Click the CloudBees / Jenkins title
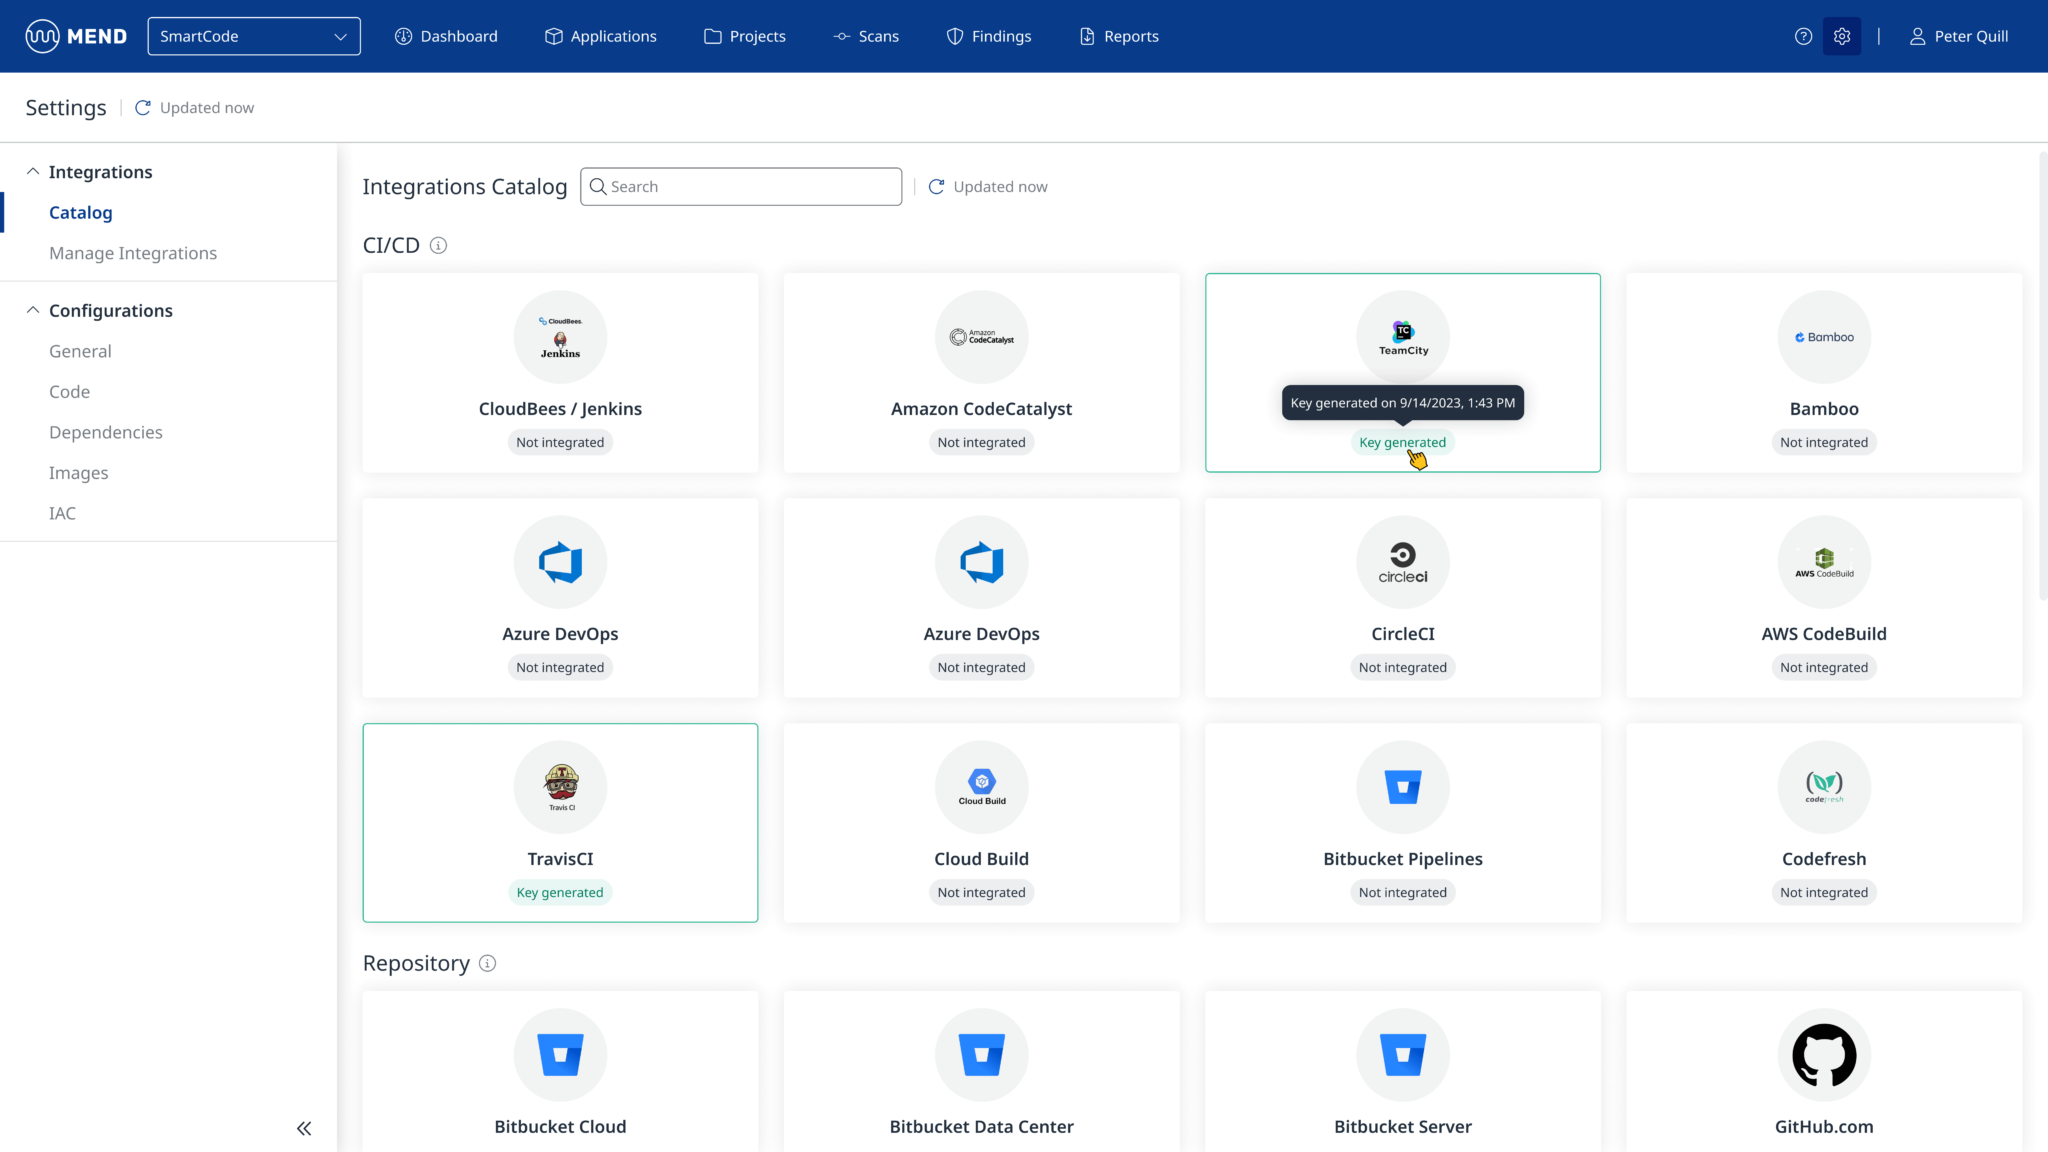The image size is (2048, 1152). [560, 409]
